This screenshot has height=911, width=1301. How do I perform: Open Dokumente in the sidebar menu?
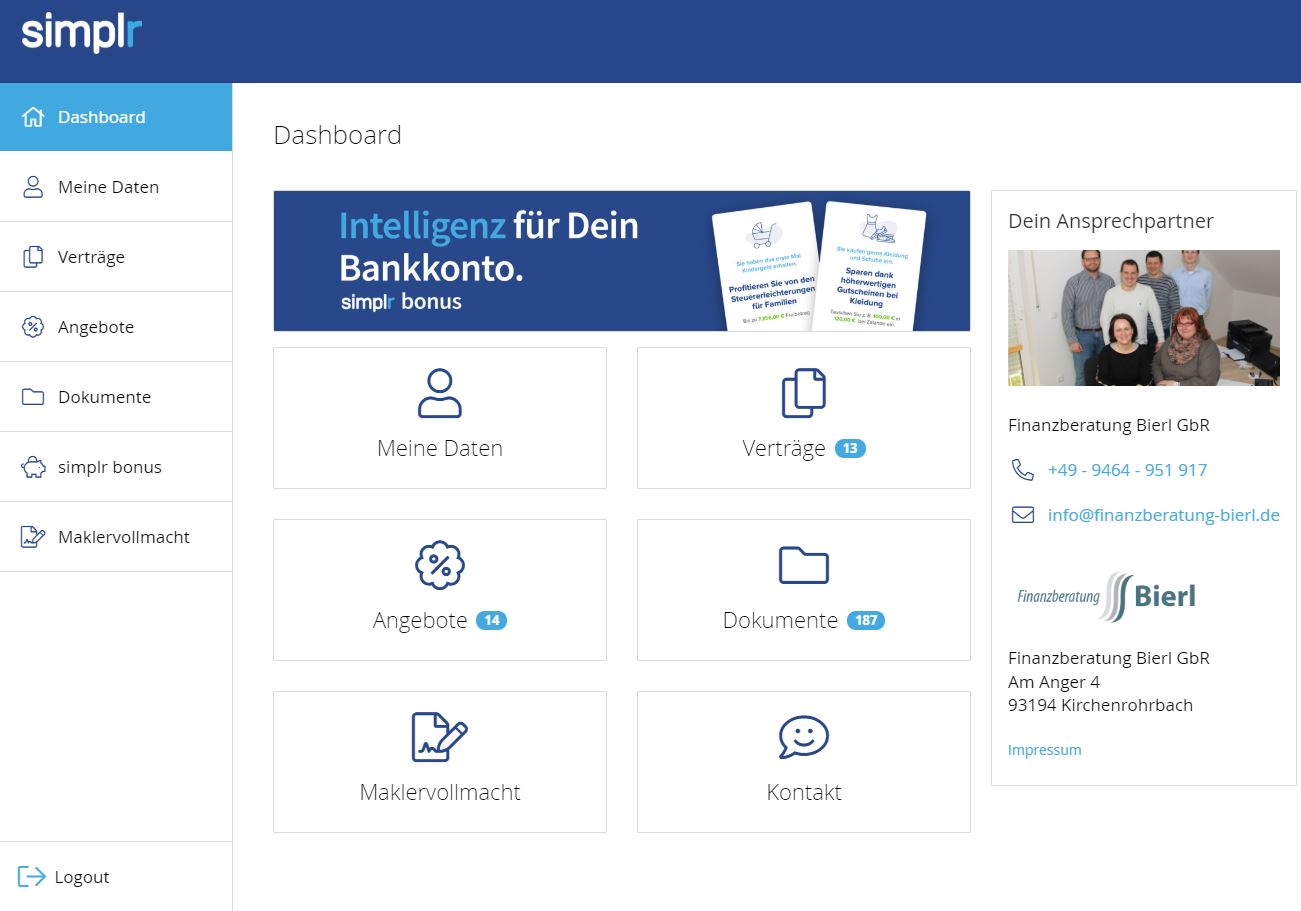pos(116,397)
